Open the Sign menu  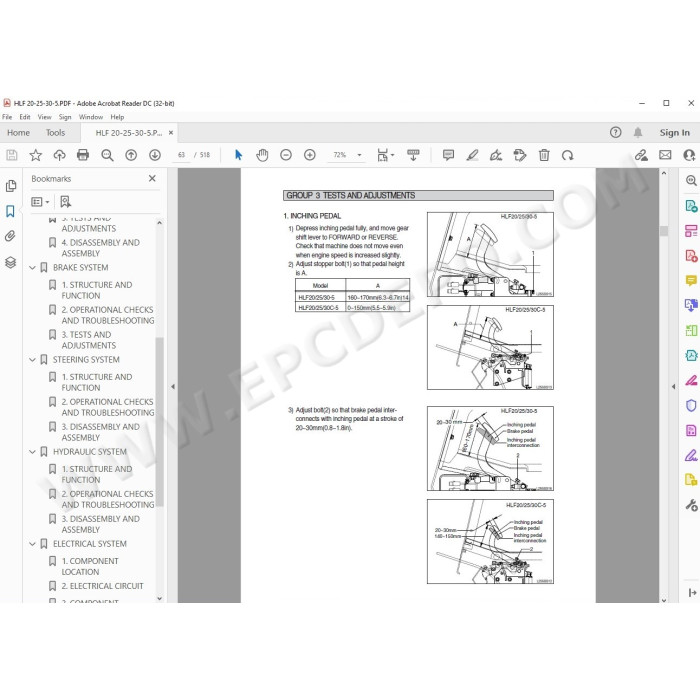tap(65, 117)
